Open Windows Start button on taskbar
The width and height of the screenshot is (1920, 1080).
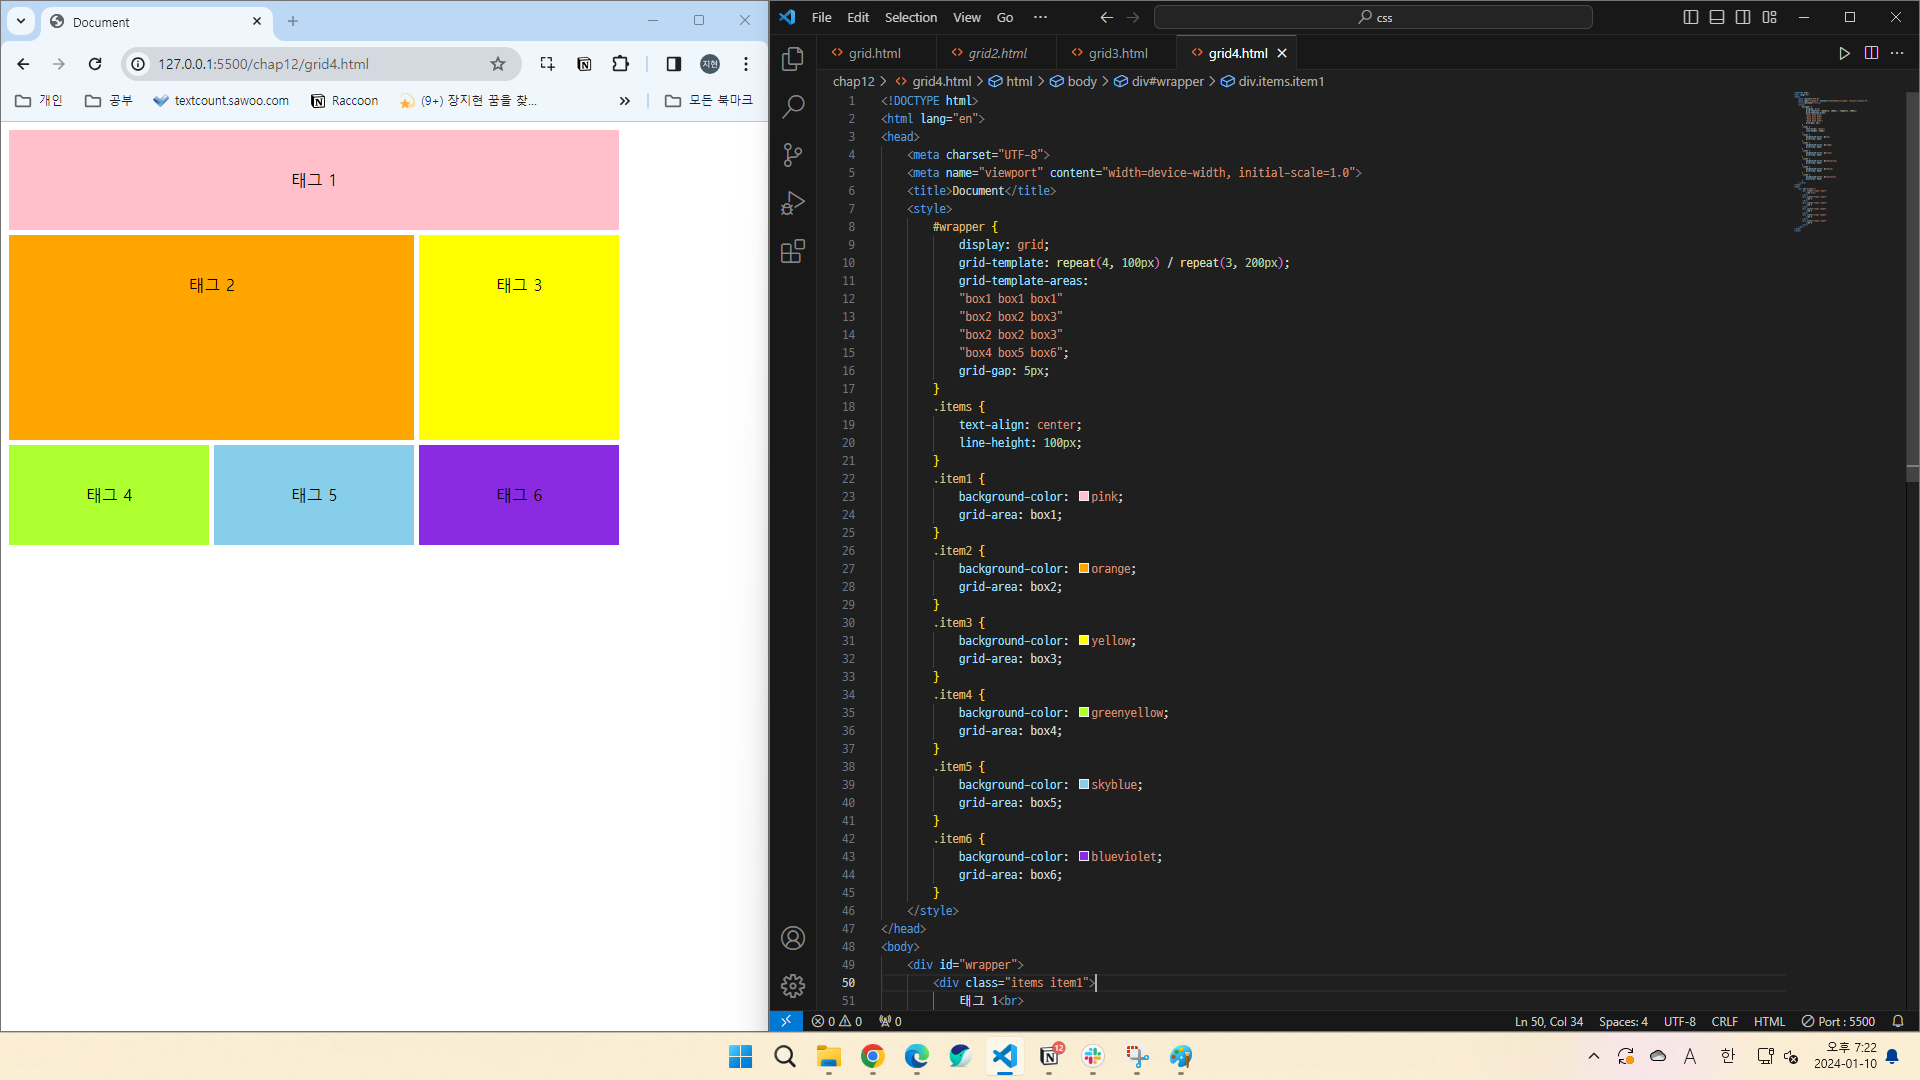point(740,1056)
